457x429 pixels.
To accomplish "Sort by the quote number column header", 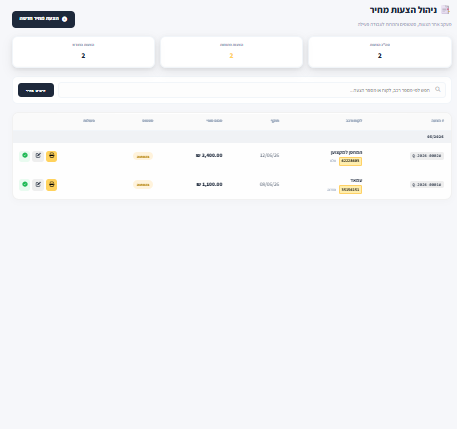I will 437,121.
